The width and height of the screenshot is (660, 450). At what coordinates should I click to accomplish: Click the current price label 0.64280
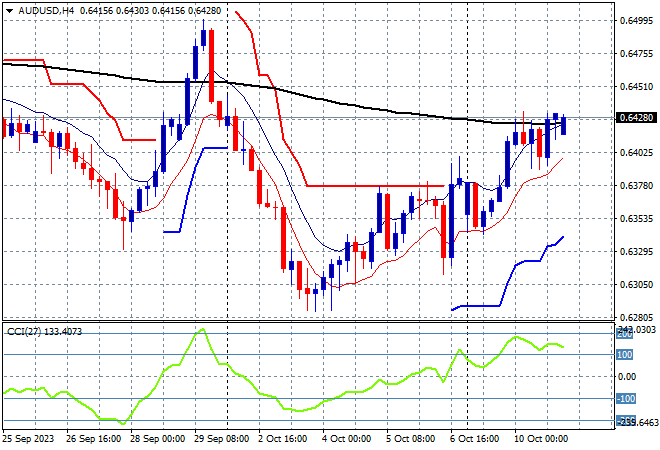coord(636,117)
